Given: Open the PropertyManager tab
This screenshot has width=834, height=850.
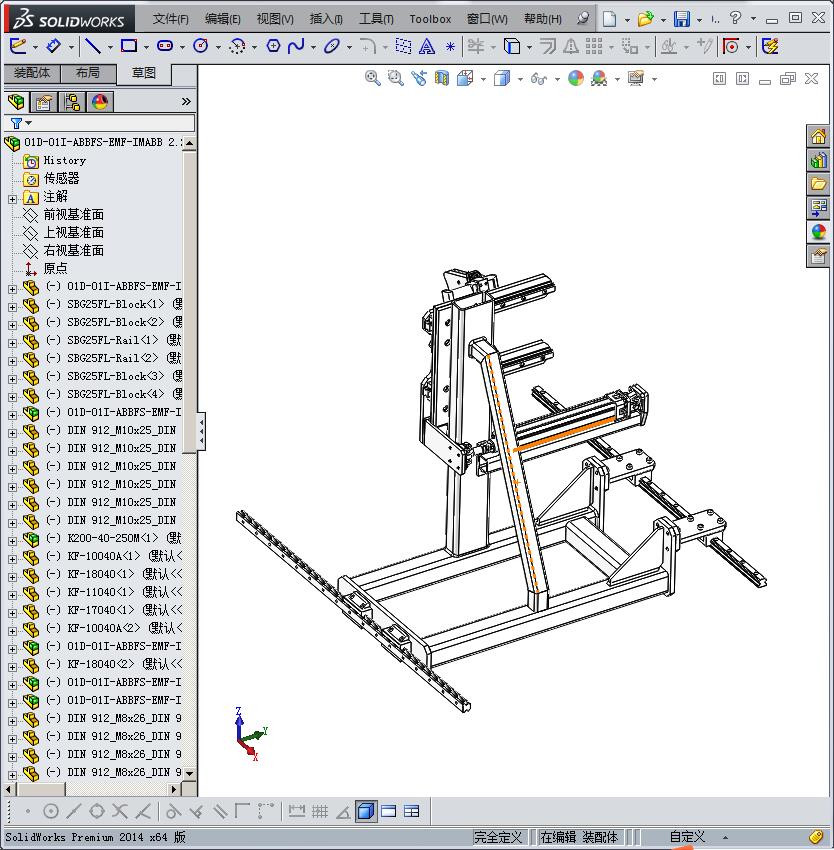Looking at the screenshot, I should 44,101.
